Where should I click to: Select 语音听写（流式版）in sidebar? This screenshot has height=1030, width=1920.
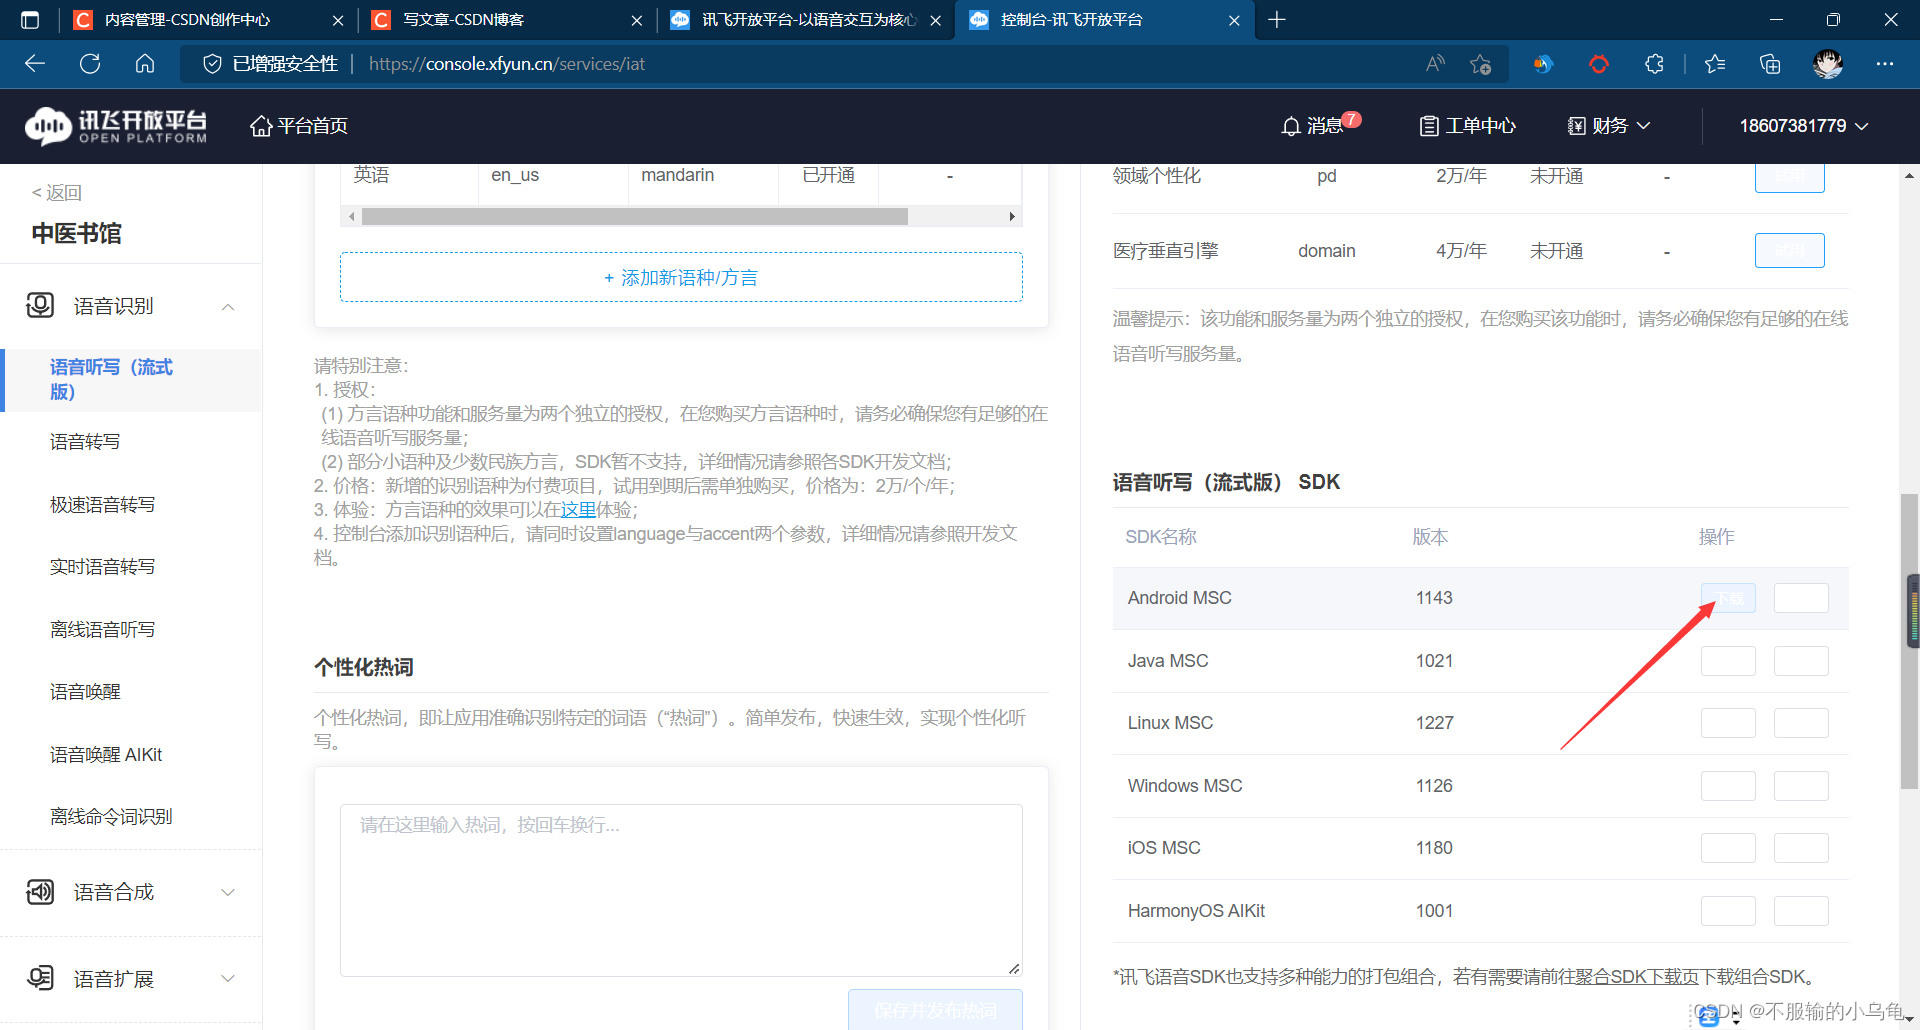point(131,380)
